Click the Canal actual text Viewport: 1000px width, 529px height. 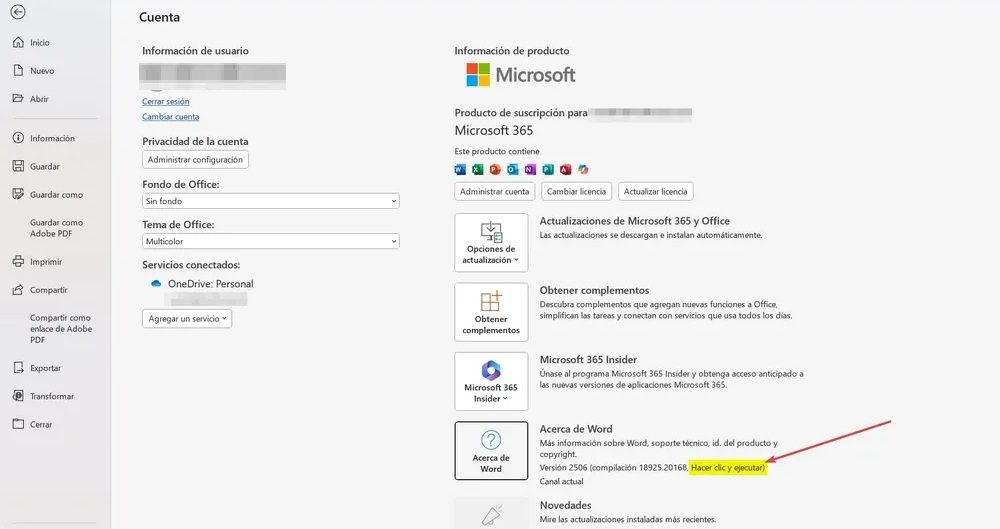[x=561, y=482]
